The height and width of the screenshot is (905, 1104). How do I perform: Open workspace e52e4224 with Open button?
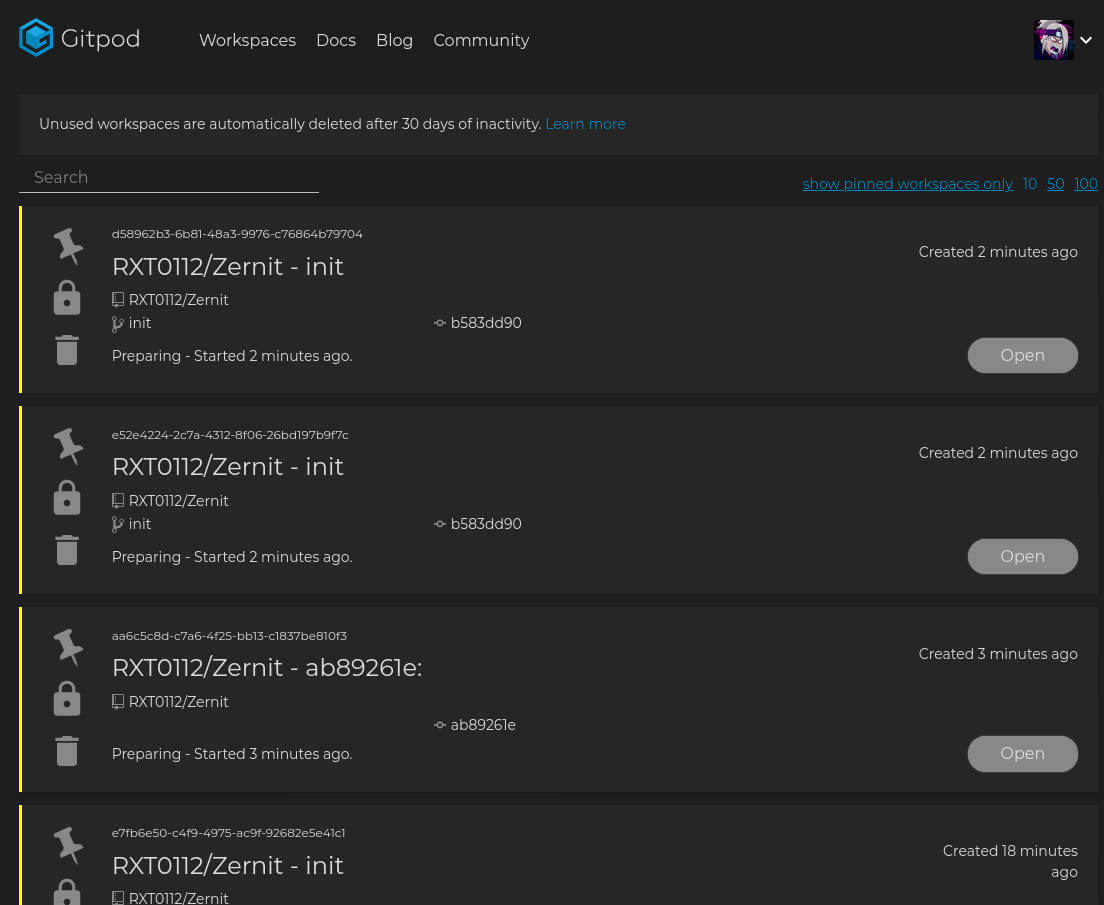1022,556
